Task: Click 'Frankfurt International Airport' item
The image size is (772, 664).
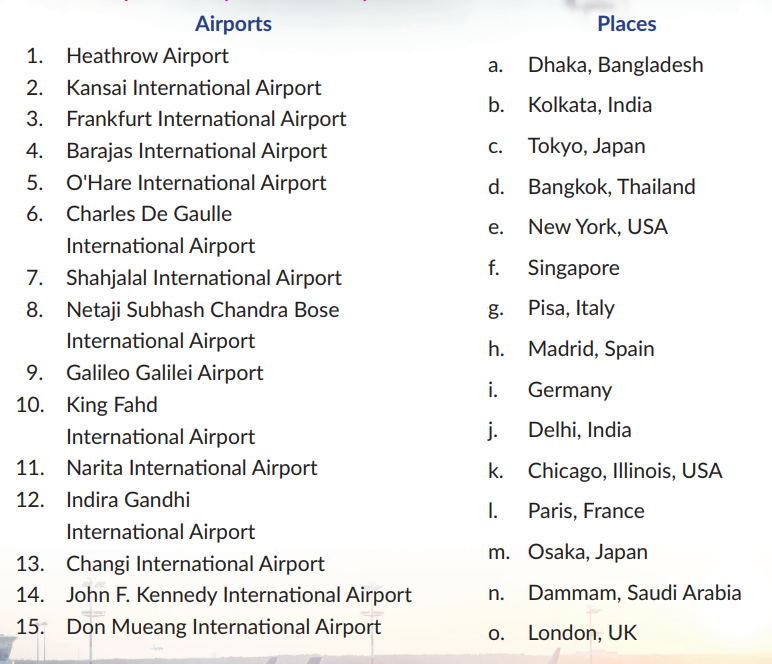Action: click(x=206, y=119)
